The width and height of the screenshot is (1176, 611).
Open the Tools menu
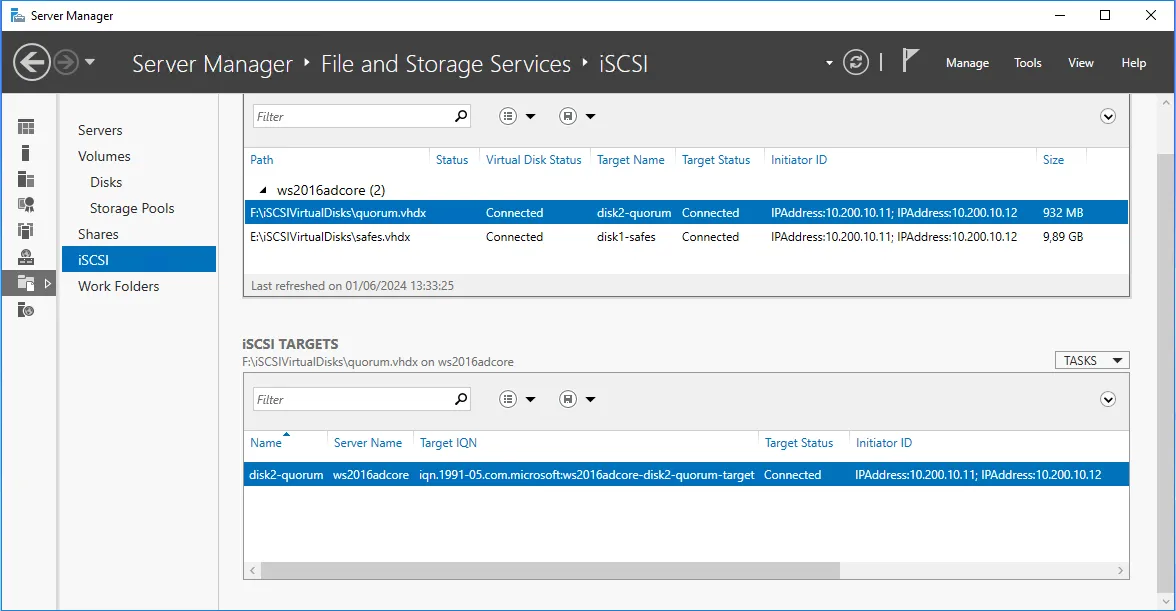click(1028, 63)
